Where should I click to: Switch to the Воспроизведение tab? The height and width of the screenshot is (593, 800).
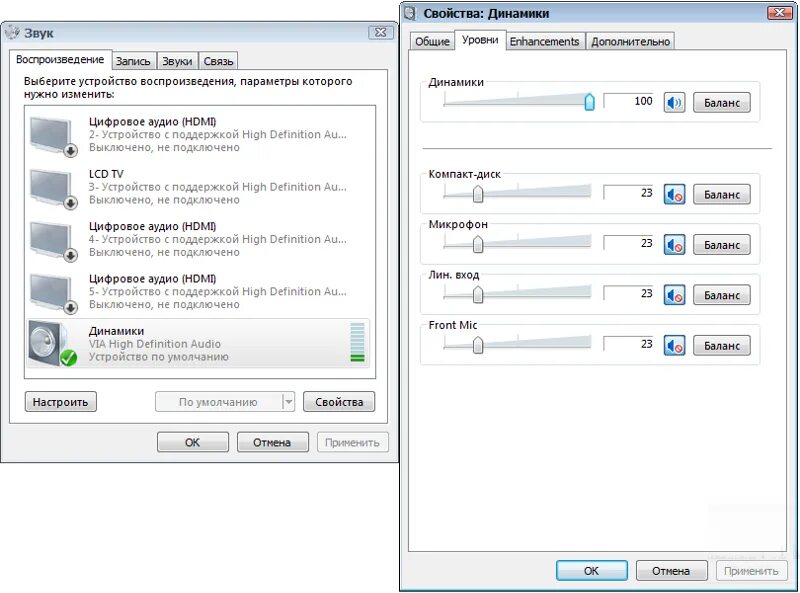click(x=60, y=60)
